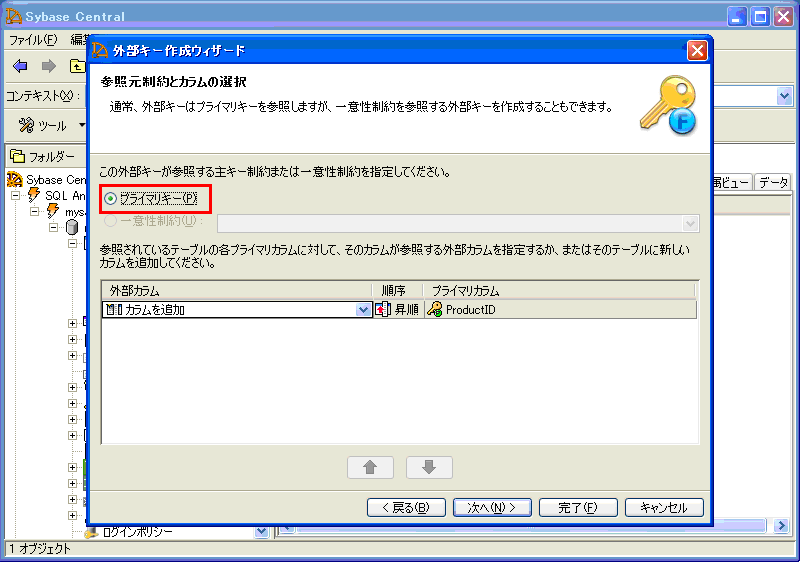The height and width of the screenshot is (562, 800).
Task: Click the 完了 finish button
Action: click(x=577, y=507)
